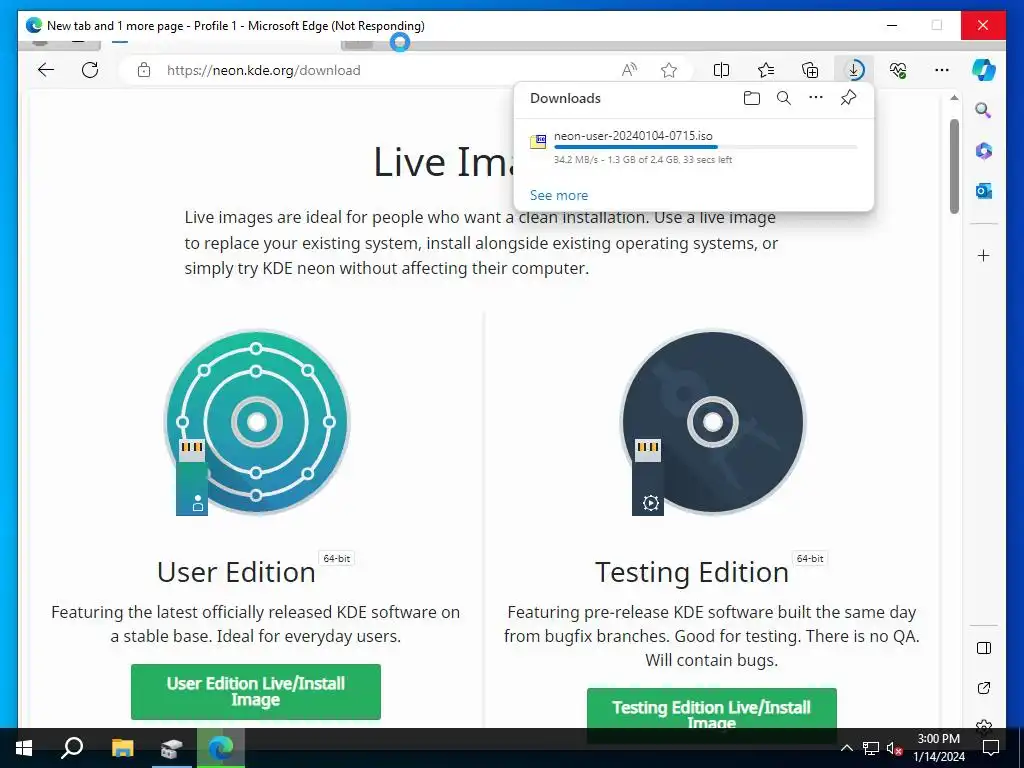The height and width of the screenshot is (768, 1024).
Task: Add this page to favorites with the star
Action: pyautogui.click(x=669, y=70)
